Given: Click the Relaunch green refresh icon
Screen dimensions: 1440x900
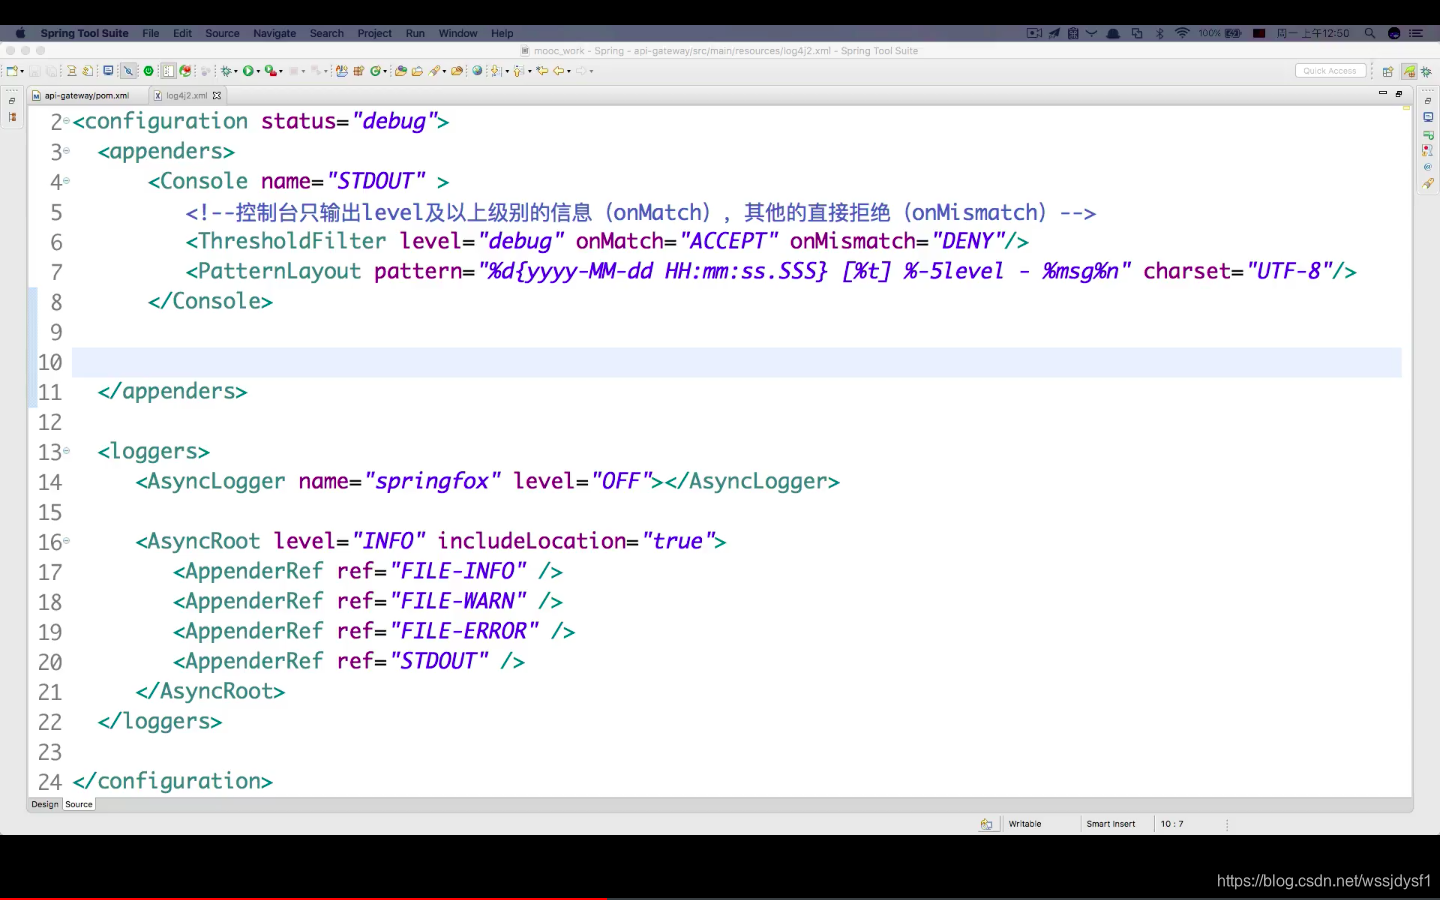Looking at the screenshot, I should (x=185, y=71).
